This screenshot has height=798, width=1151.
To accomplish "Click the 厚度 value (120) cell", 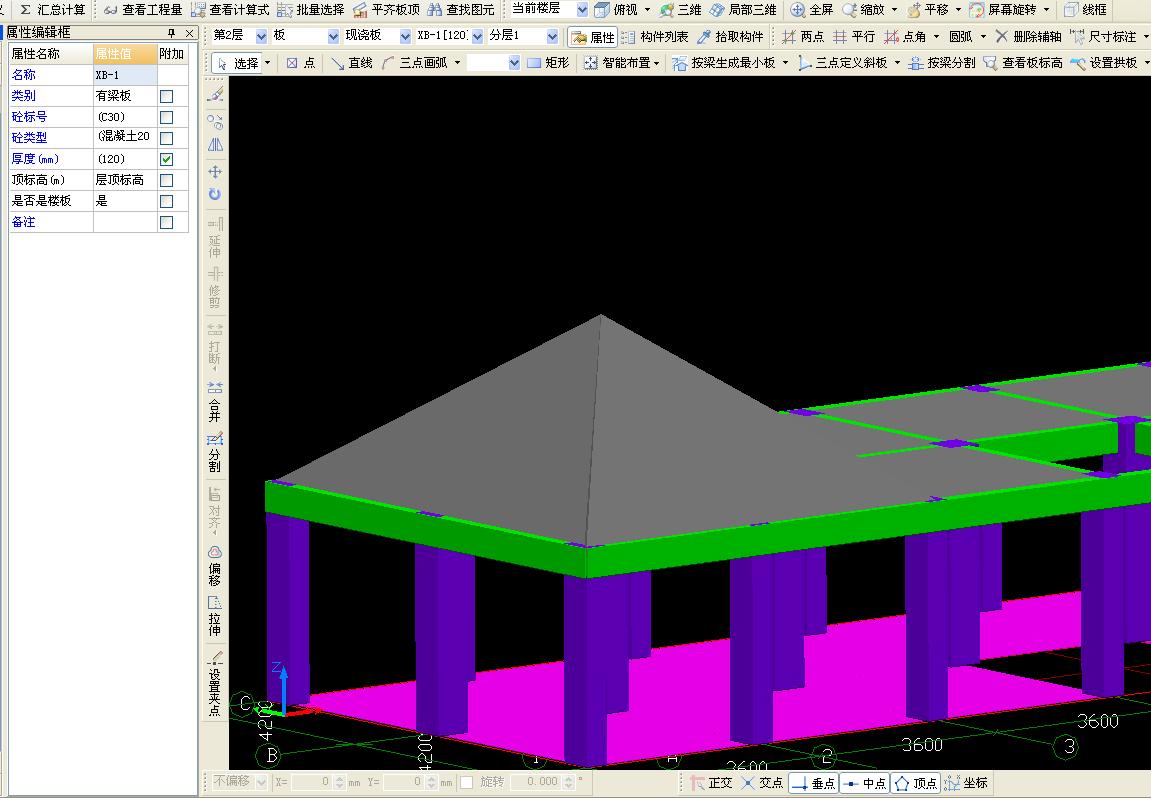I will [x=125, y=159].
